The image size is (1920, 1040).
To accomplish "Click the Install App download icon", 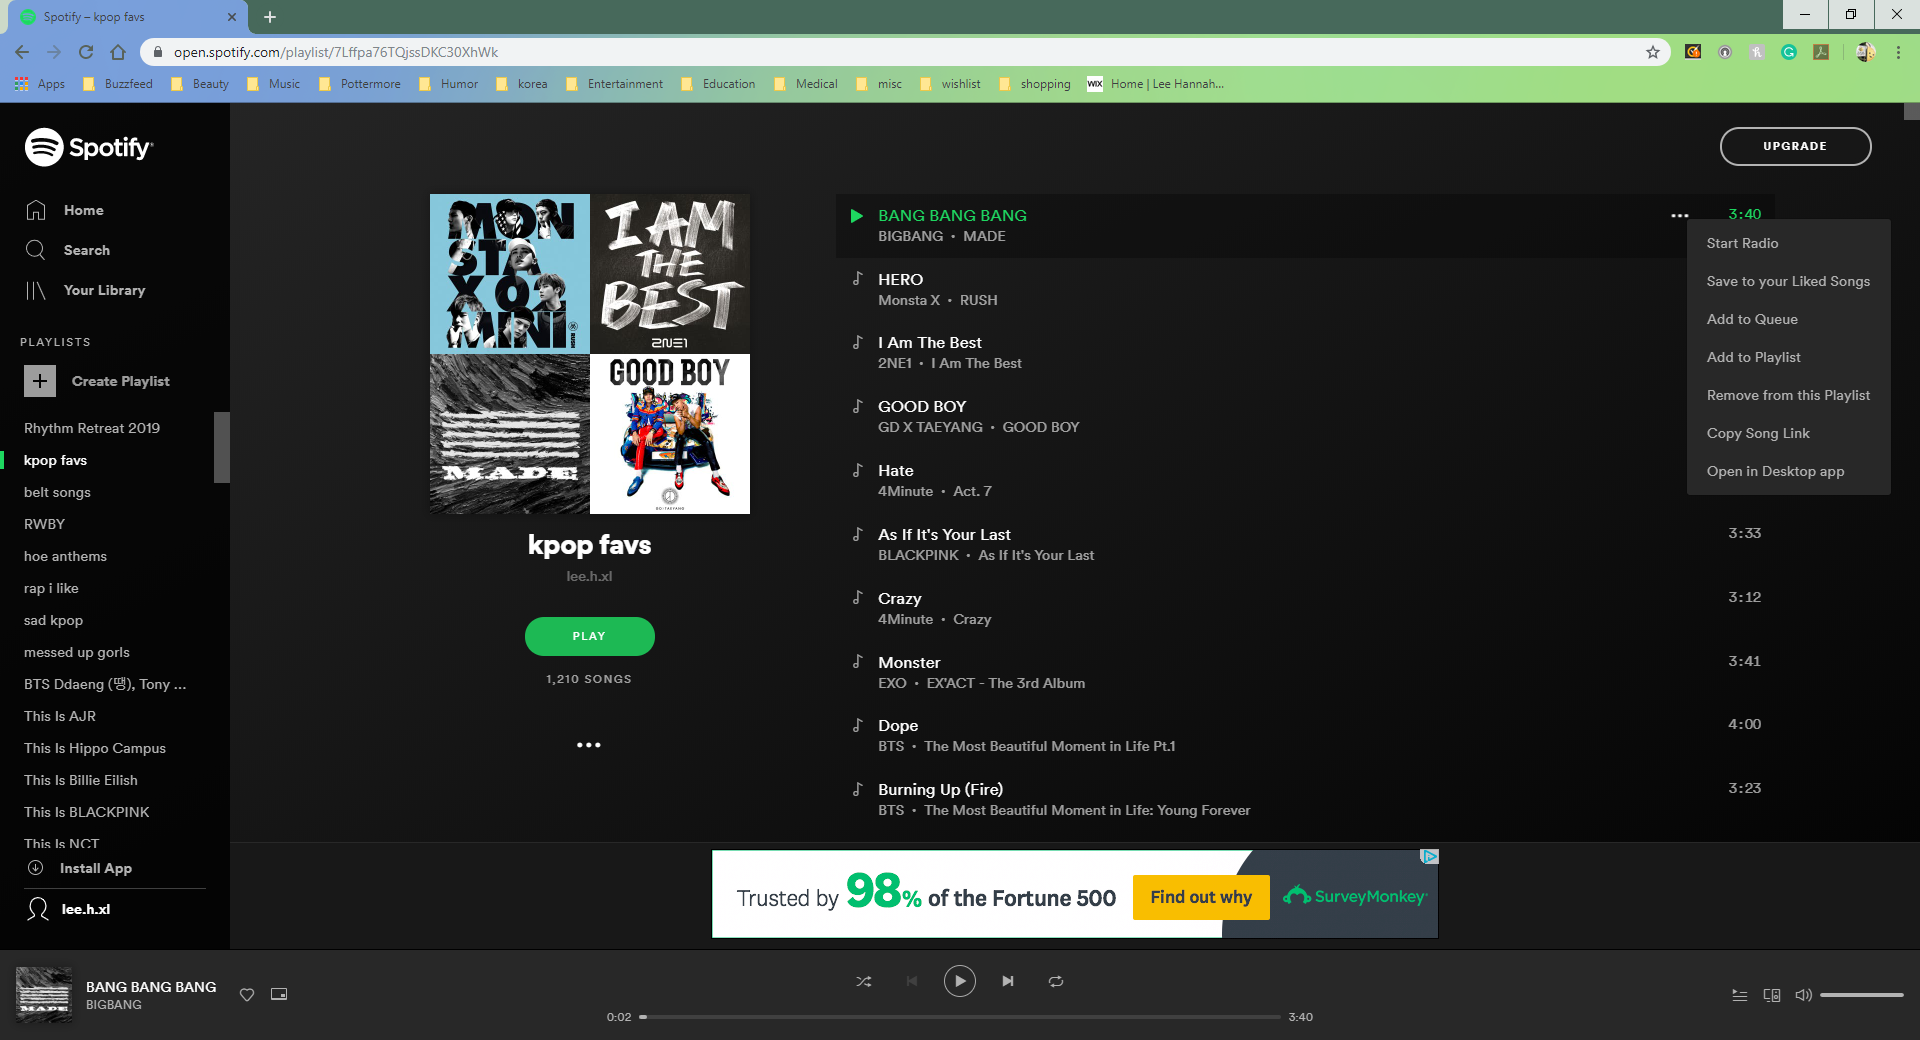I will (35, 868).
